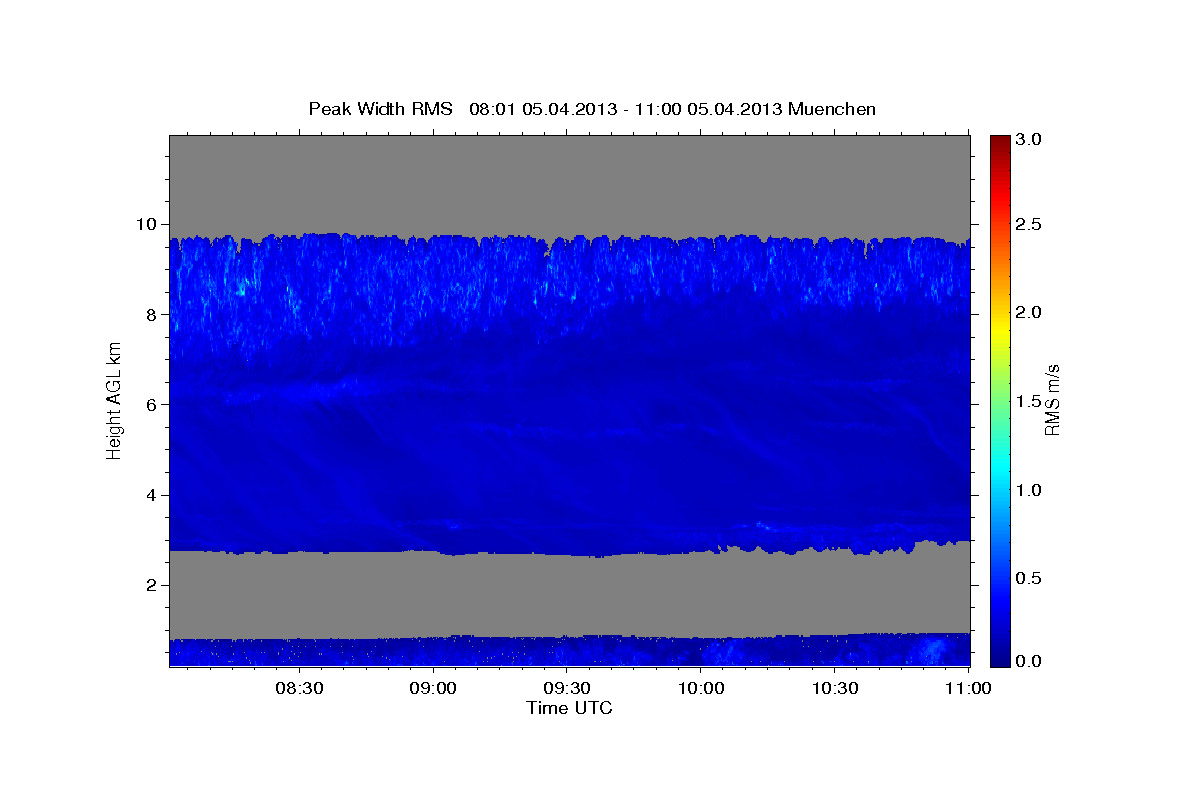Click the 'Time UTC' axis label

[x=569, y=708]
